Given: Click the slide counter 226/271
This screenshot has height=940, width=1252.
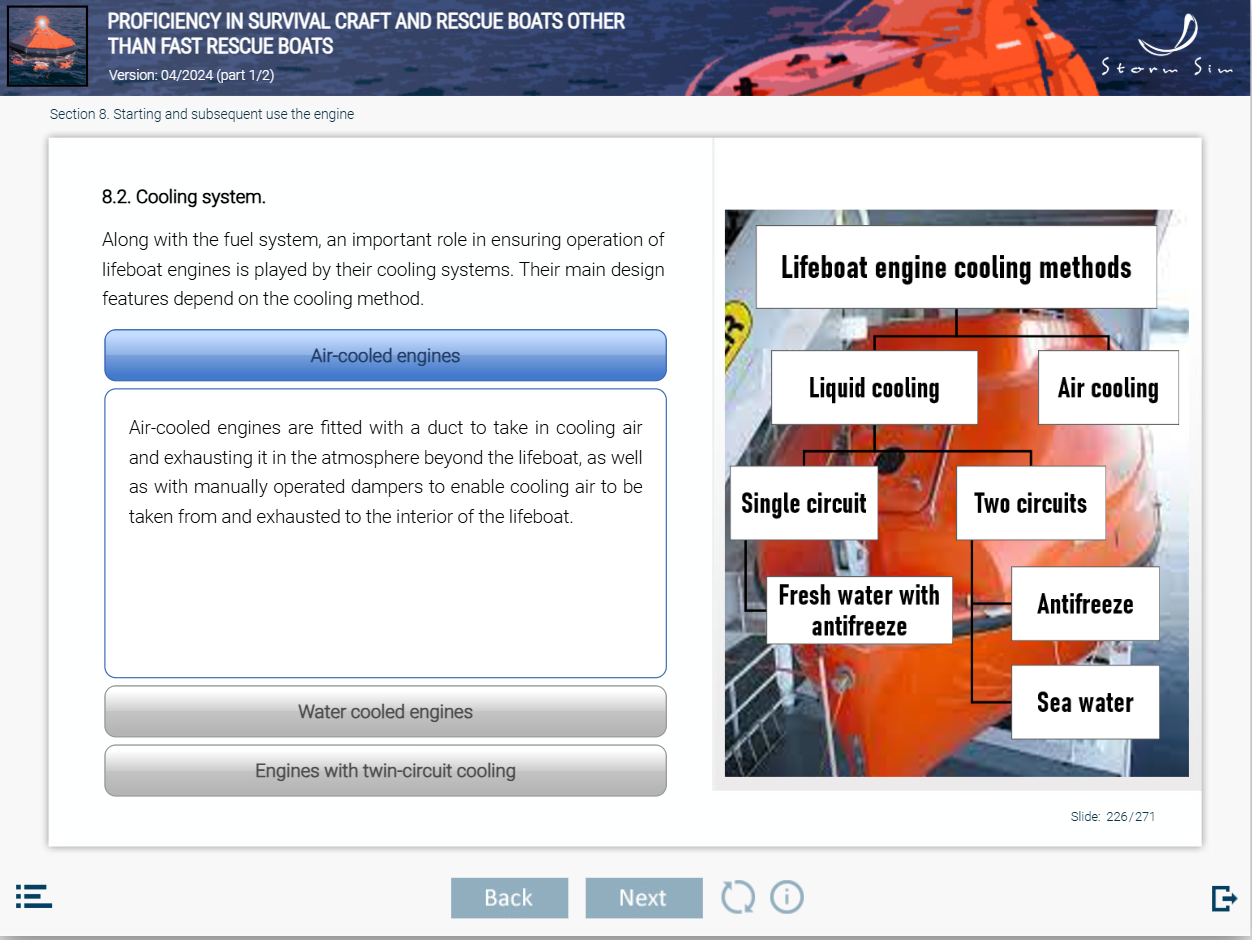Looking at the screenshot, I should click(x=1112, y=817).
